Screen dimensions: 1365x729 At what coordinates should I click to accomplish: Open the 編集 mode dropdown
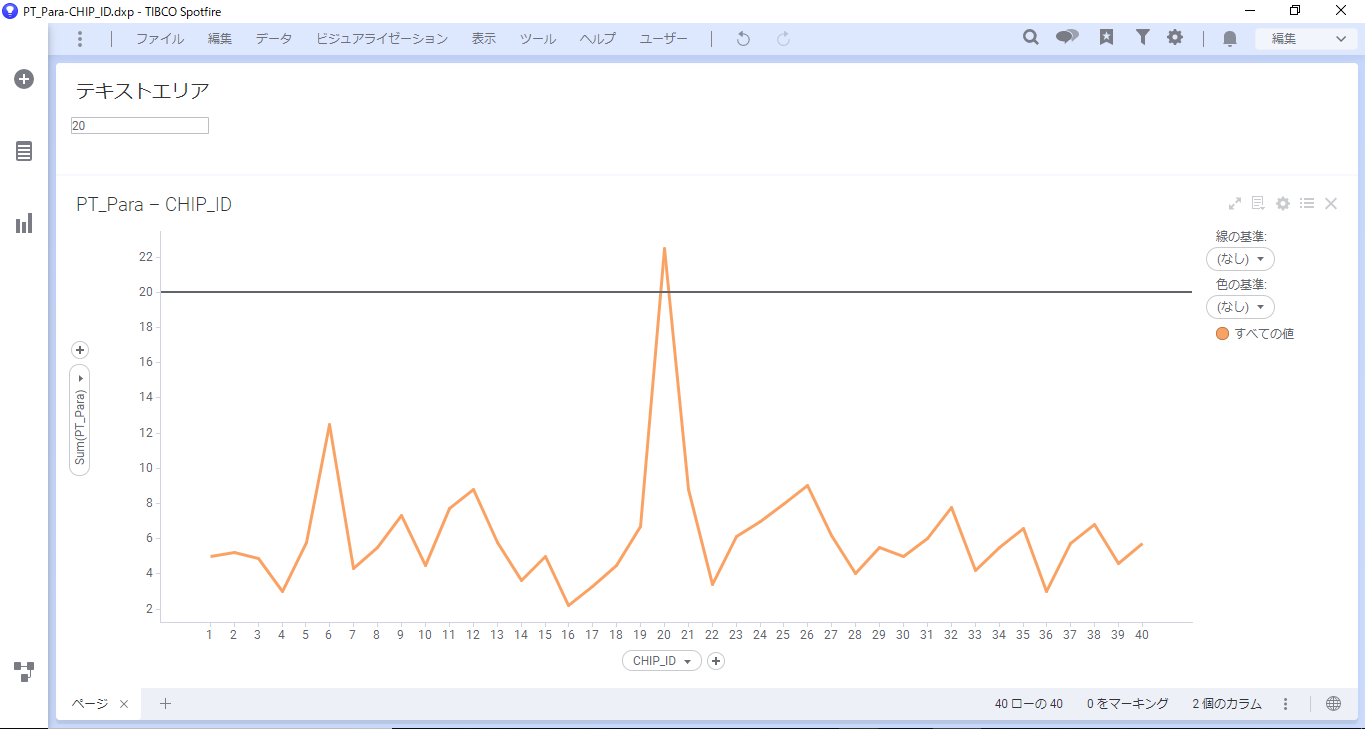click(1306, 39)
